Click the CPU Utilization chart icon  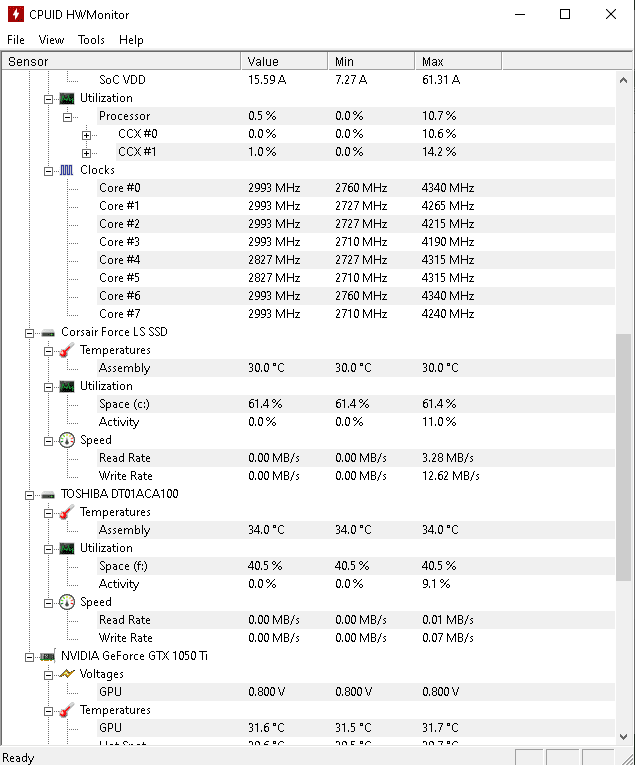[x=67, y=99]
